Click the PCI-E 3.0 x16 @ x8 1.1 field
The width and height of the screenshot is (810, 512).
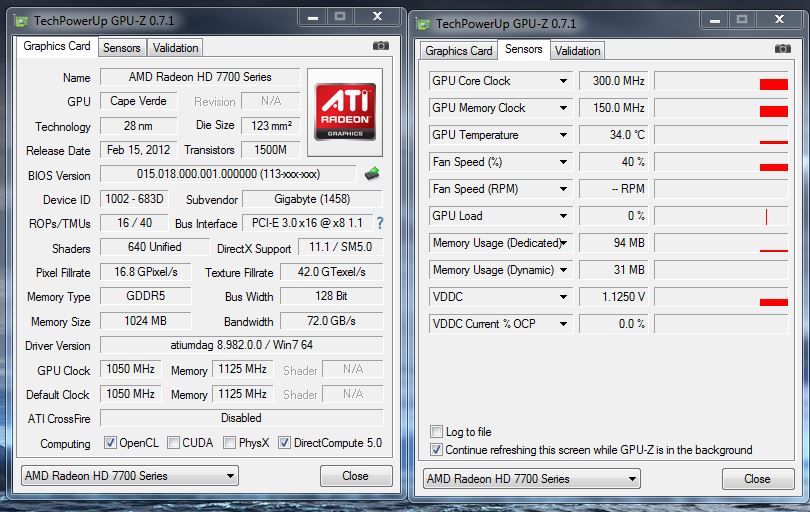[307, 223]
